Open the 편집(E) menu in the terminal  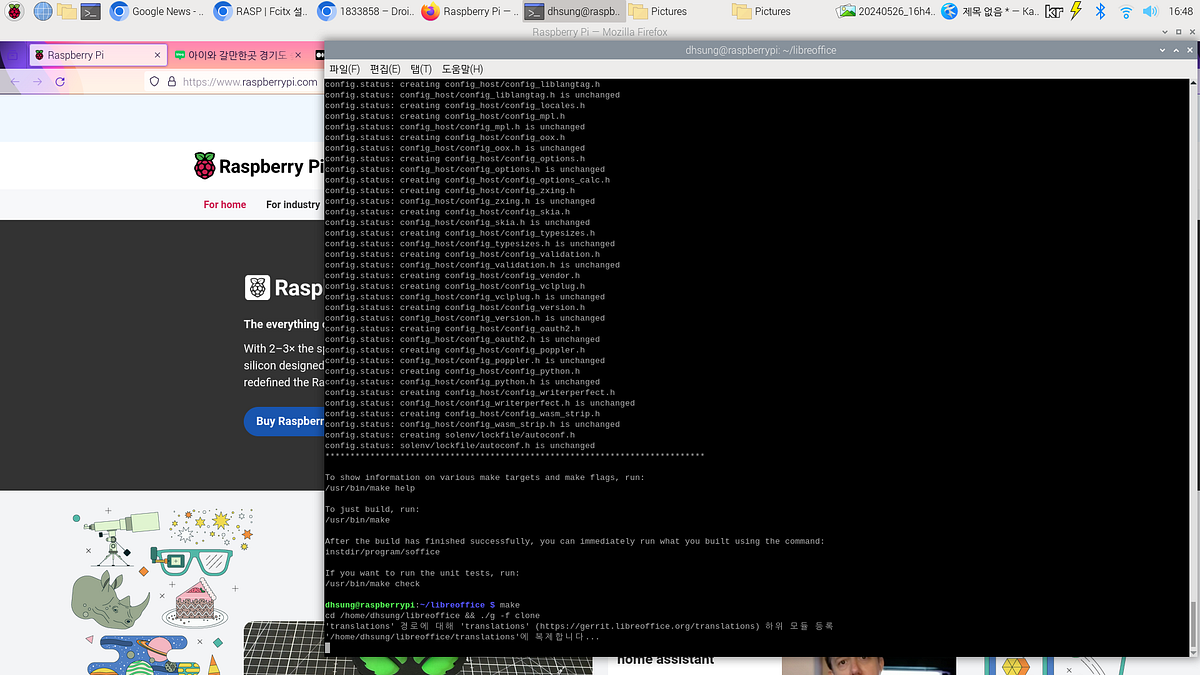click(x=385, y=69)
